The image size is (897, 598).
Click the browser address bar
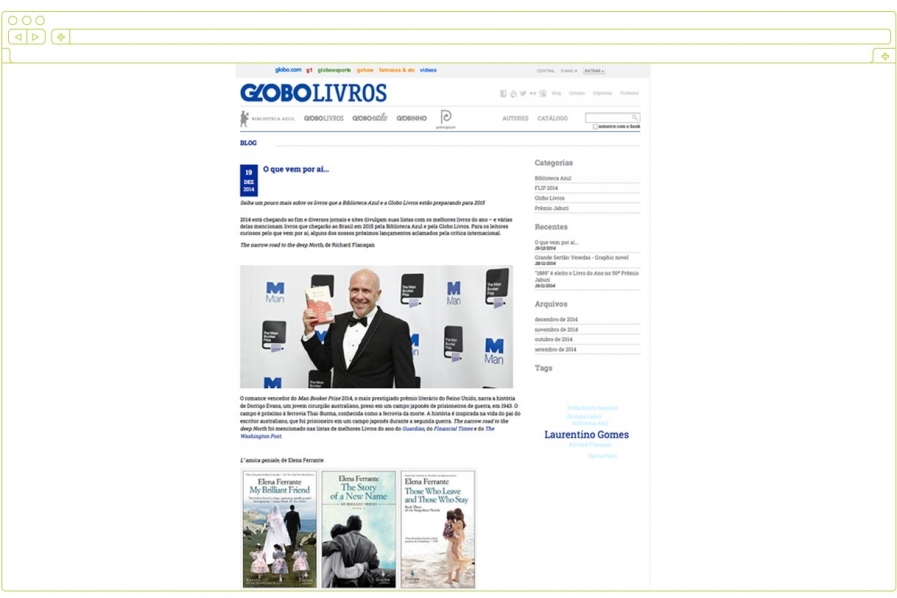[479, 37]
